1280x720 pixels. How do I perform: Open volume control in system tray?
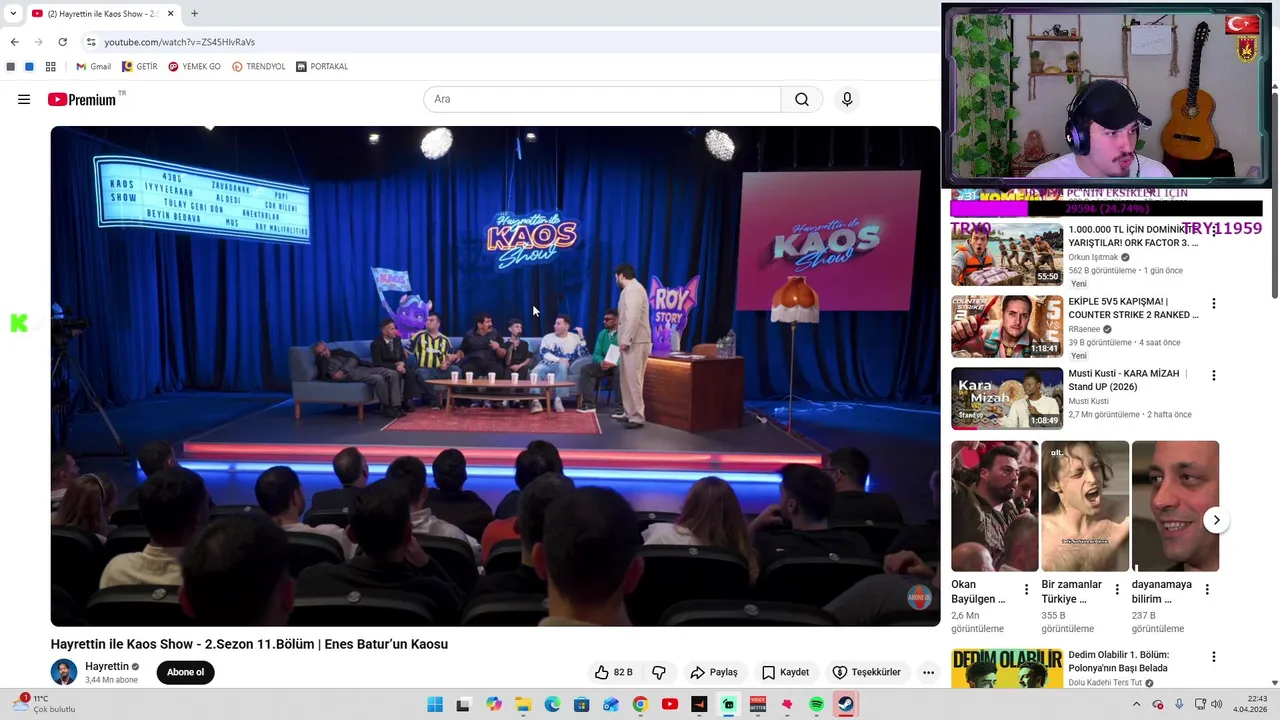(1218, 704)
